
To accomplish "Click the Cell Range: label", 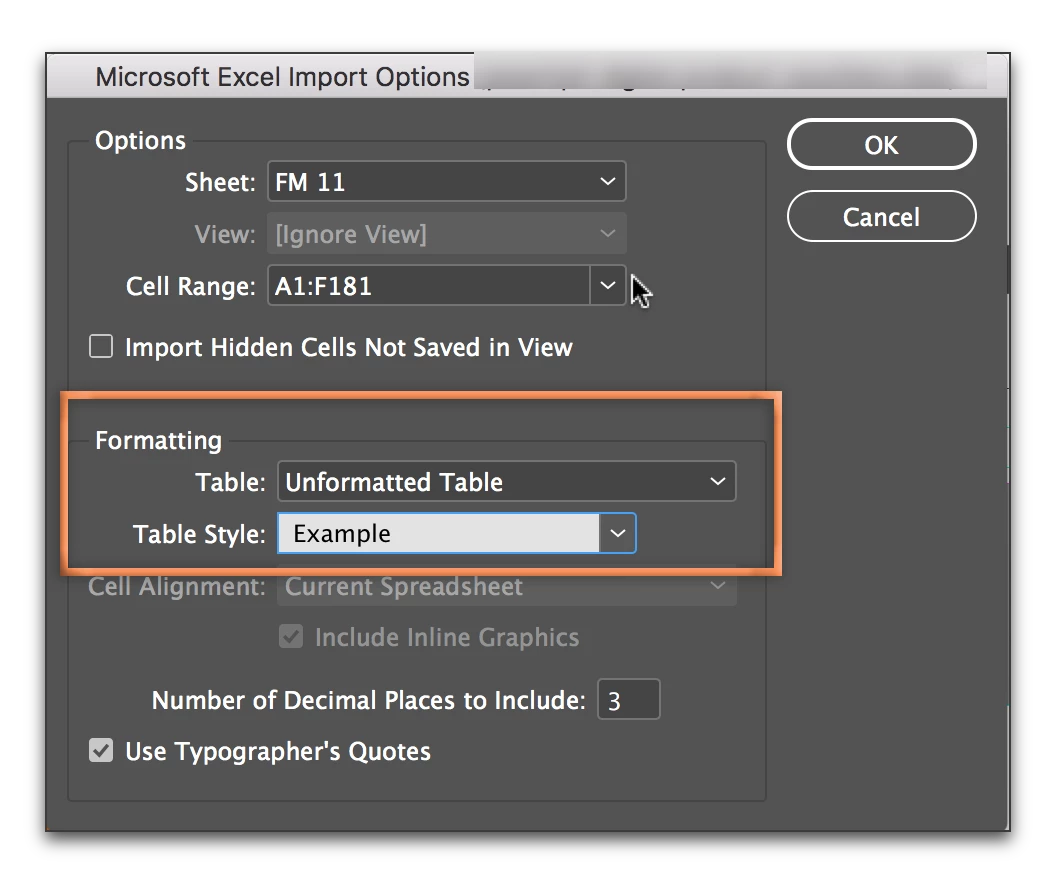I will (191, 286).
